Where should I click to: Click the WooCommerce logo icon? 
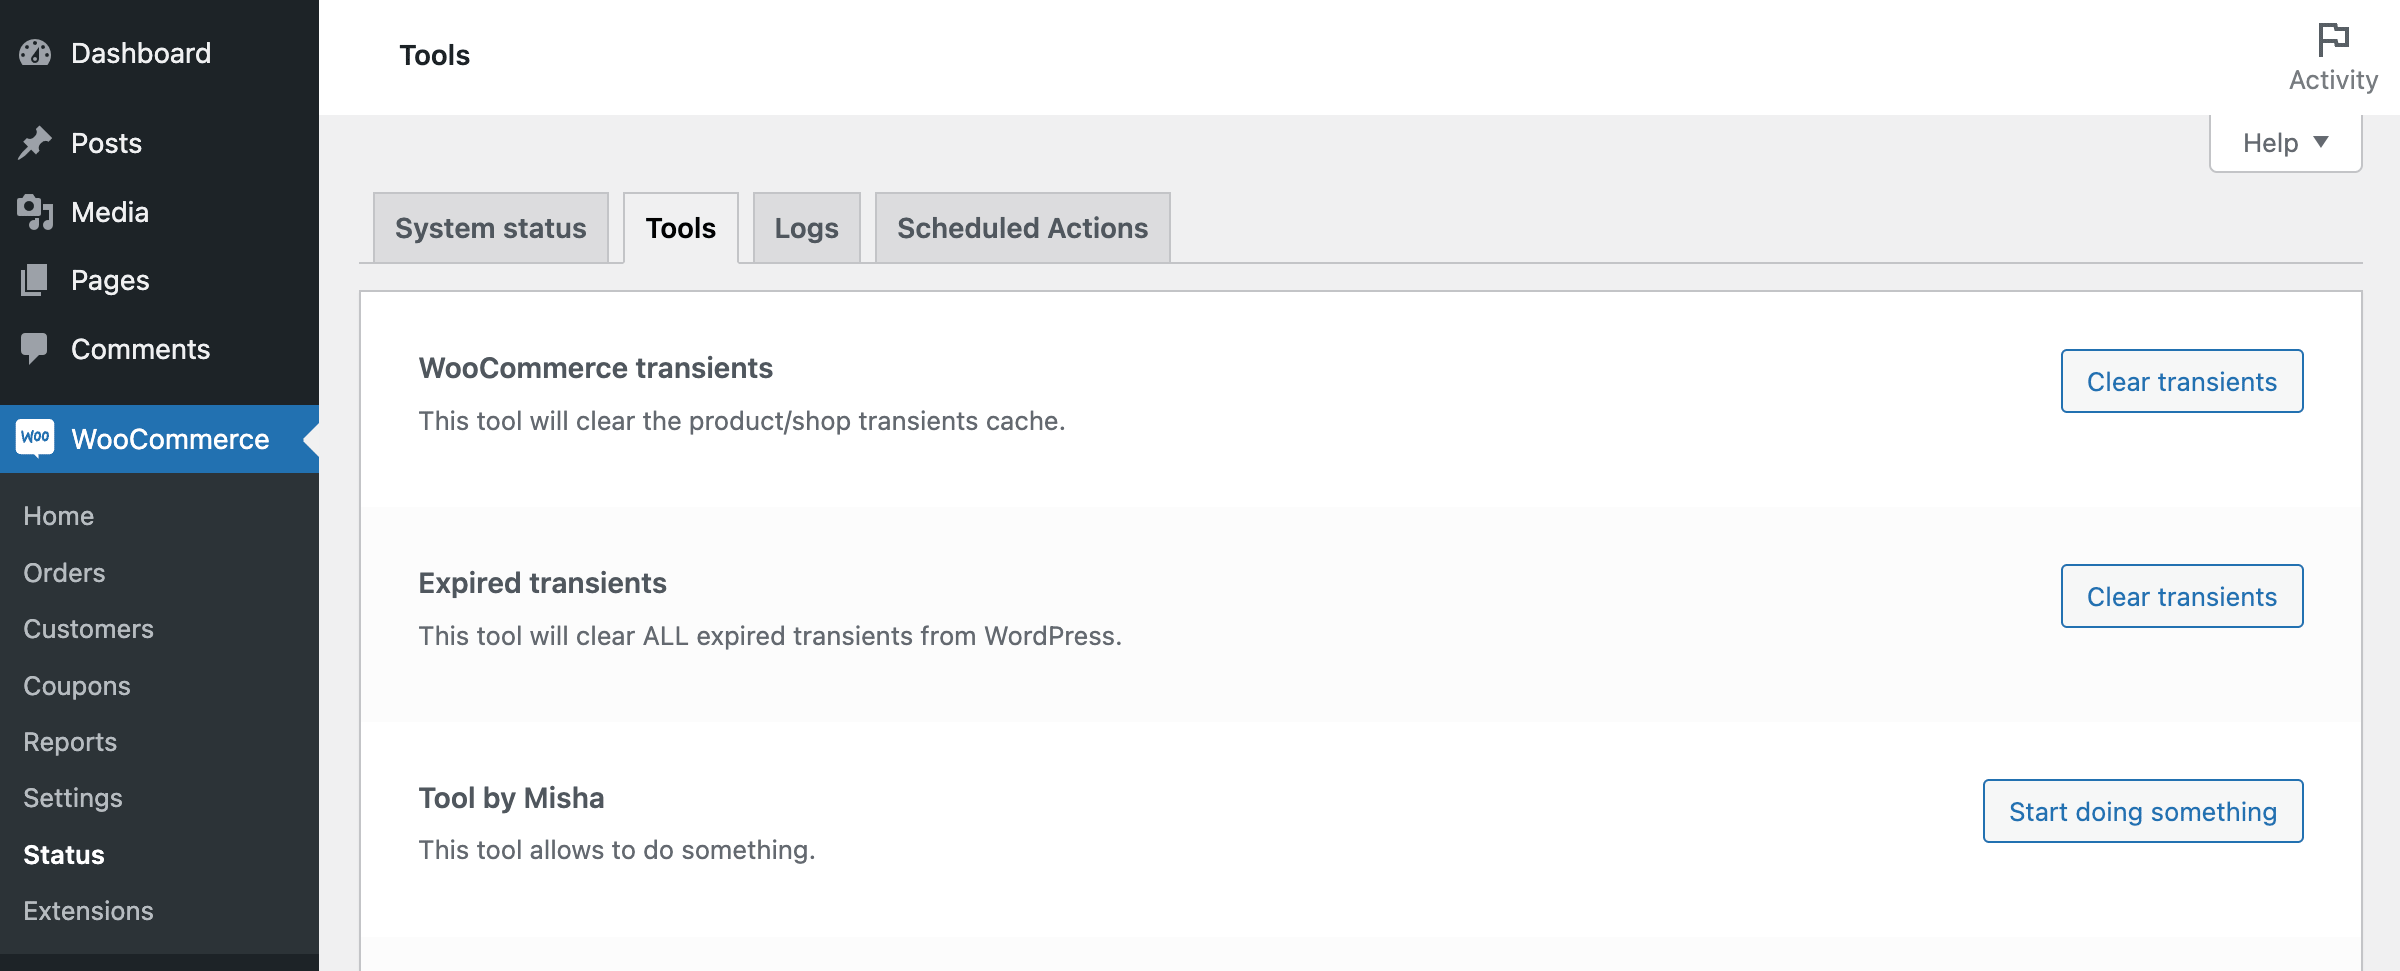click(x=36, y=438)
